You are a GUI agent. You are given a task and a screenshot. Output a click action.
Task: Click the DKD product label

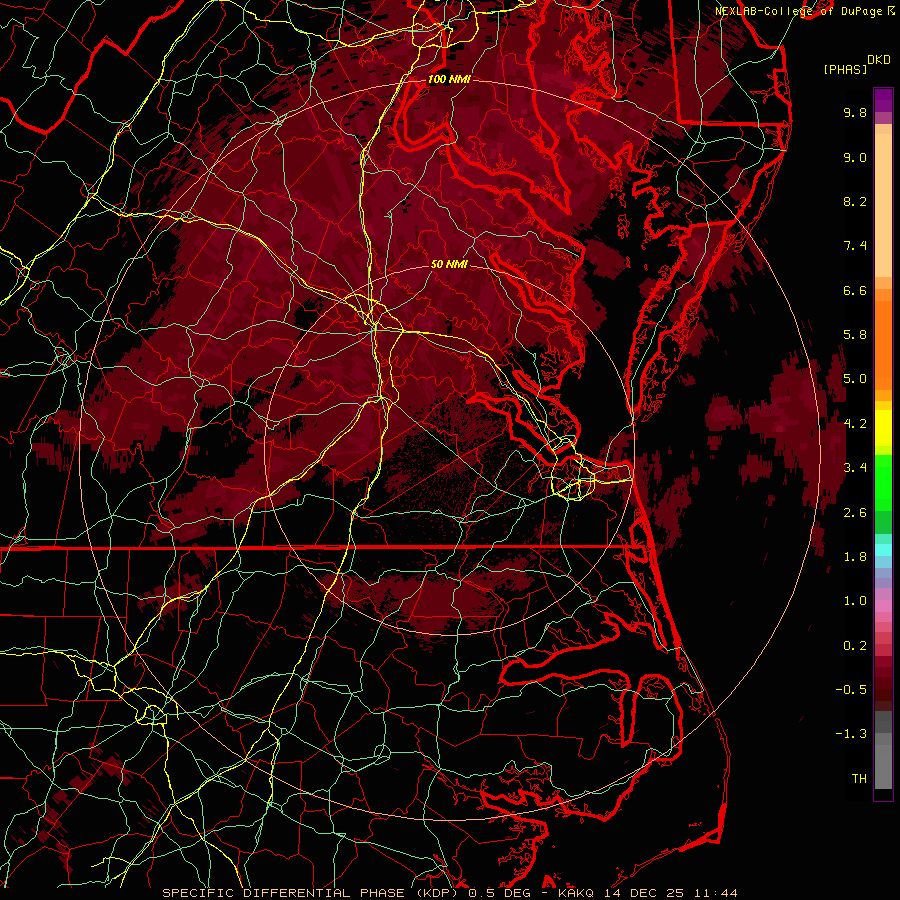point(879,59)
